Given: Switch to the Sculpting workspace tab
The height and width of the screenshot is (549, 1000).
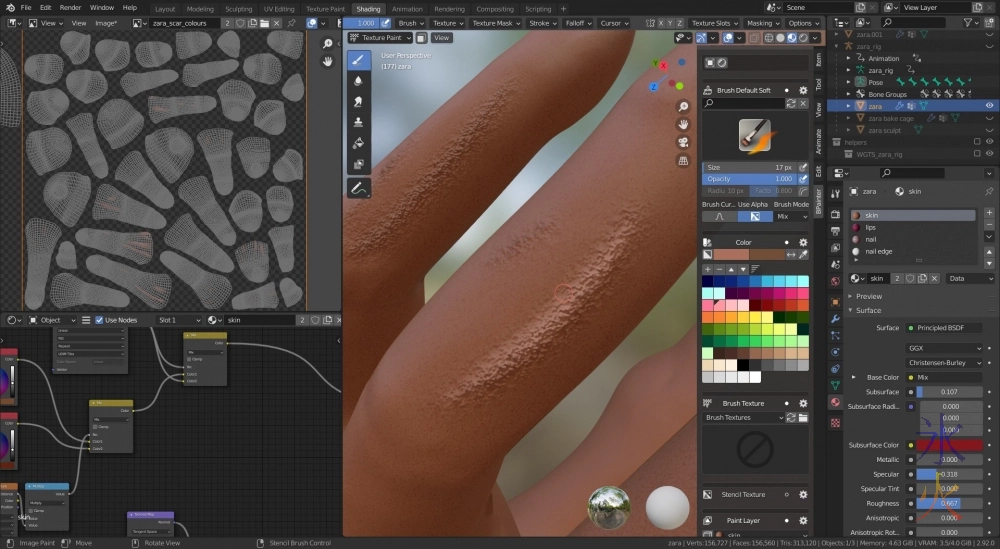Looking at the screenshot, I should coord(238,9).
